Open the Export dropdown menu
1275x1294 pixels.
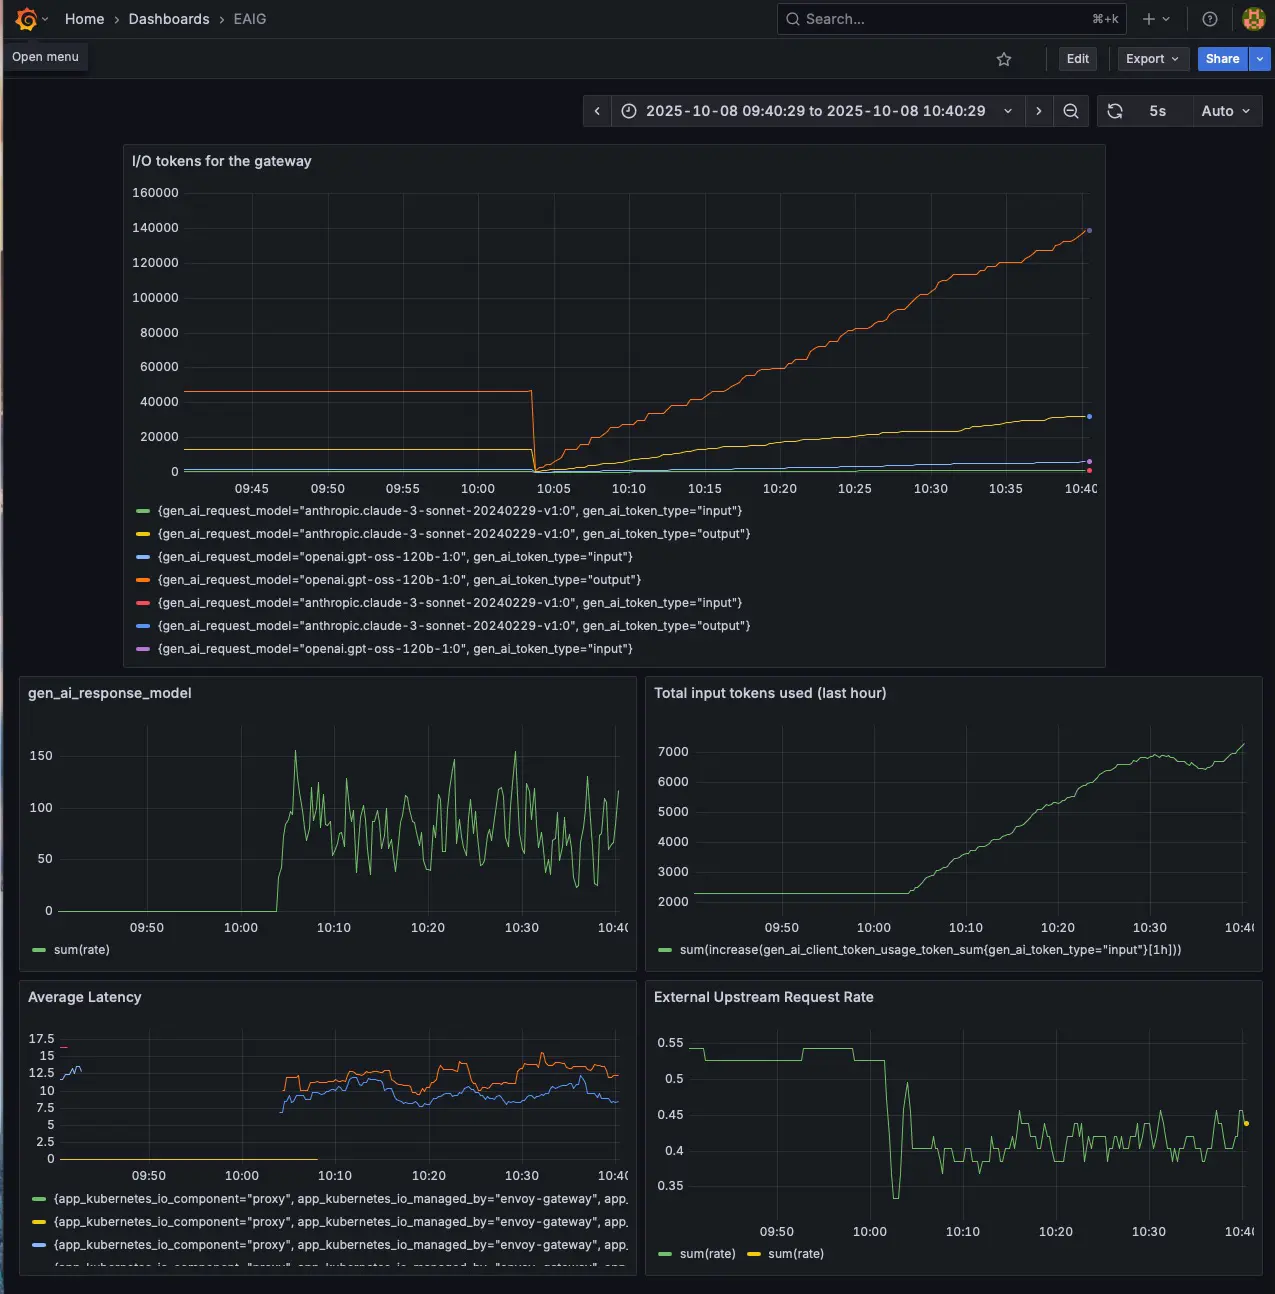coord(1153,59)
